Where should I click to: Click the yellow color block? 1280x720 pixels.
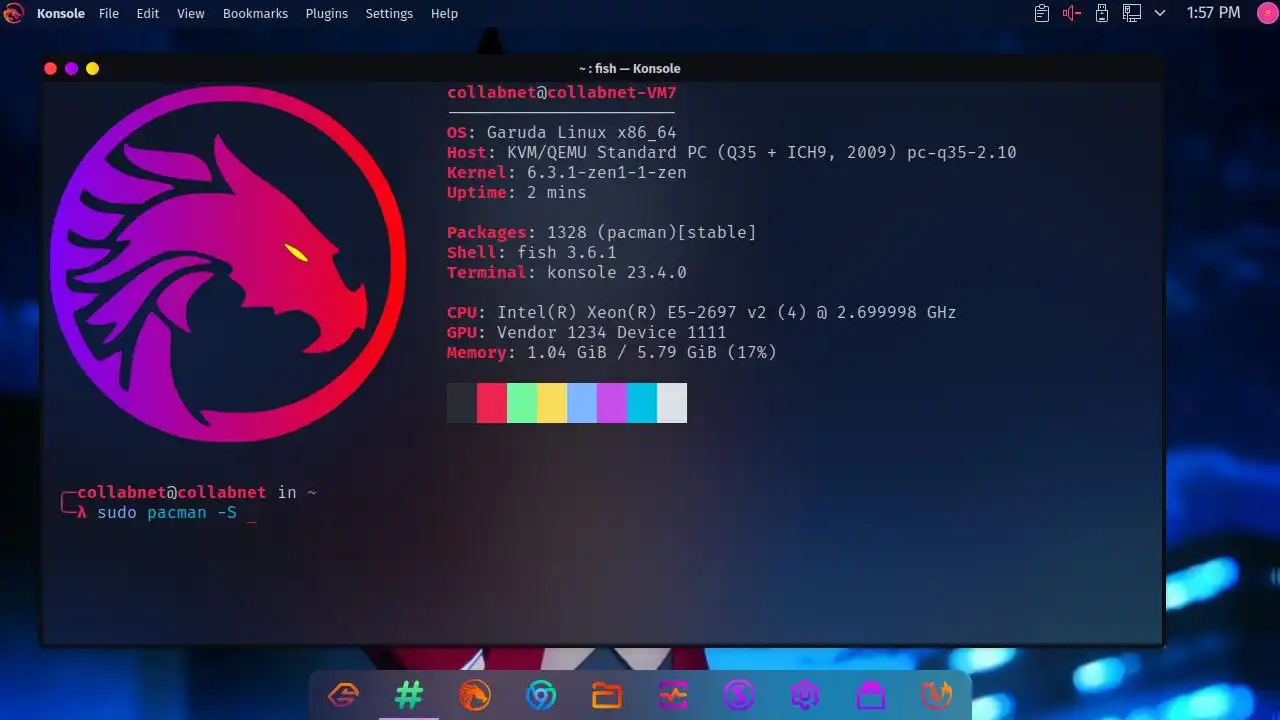coord(552,403)
